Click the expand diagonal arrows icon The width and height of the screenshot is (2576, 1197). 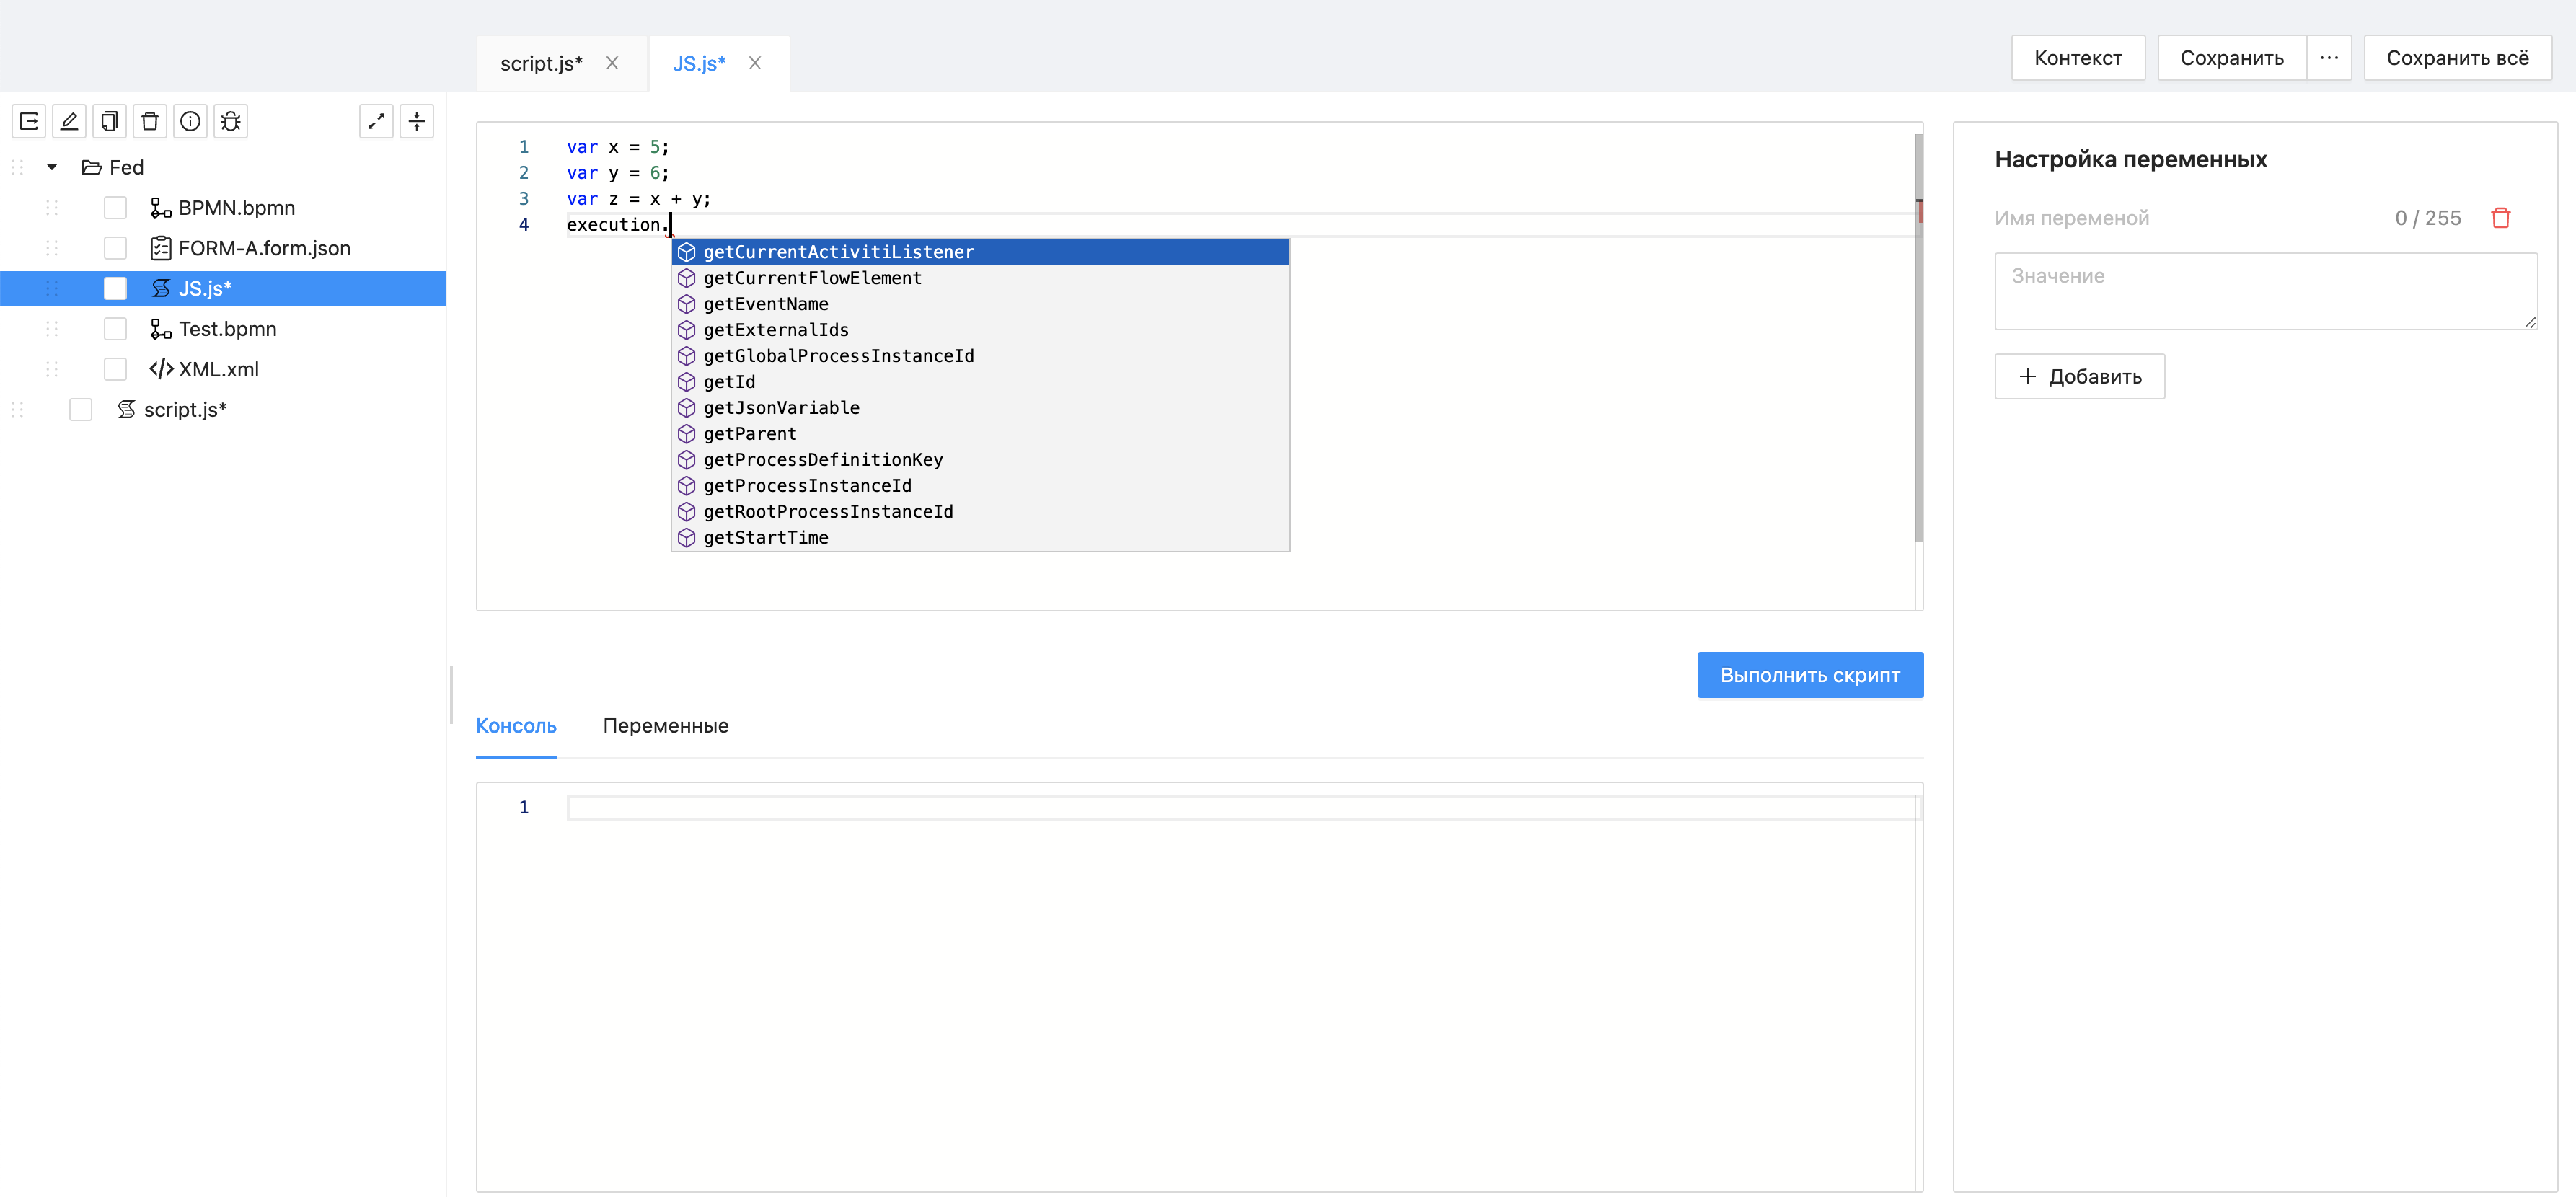point(377,121)
